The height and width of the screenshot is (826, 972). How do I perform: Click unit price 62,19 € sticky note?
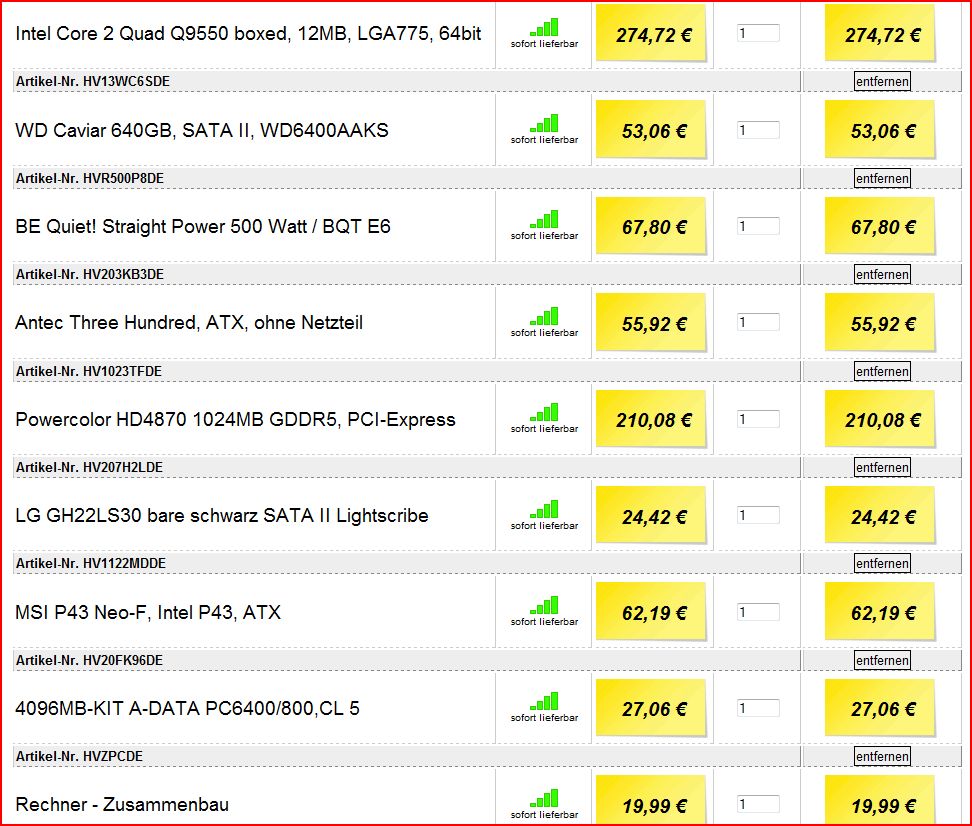pyautogui.click(x=651, y=611)
